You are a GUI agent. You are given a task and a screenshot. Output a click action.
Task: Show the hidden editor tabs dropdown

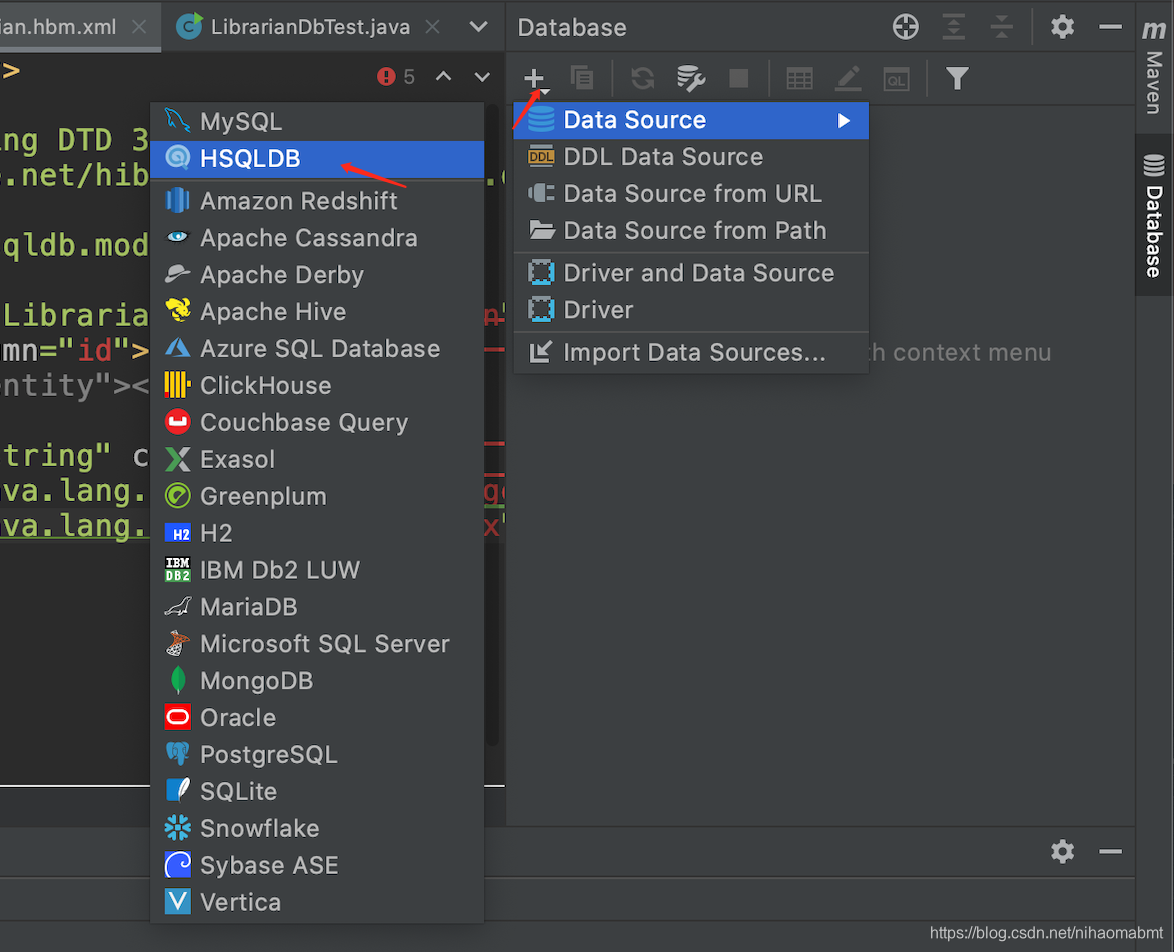pyautogui.click(x=478, y=27)
